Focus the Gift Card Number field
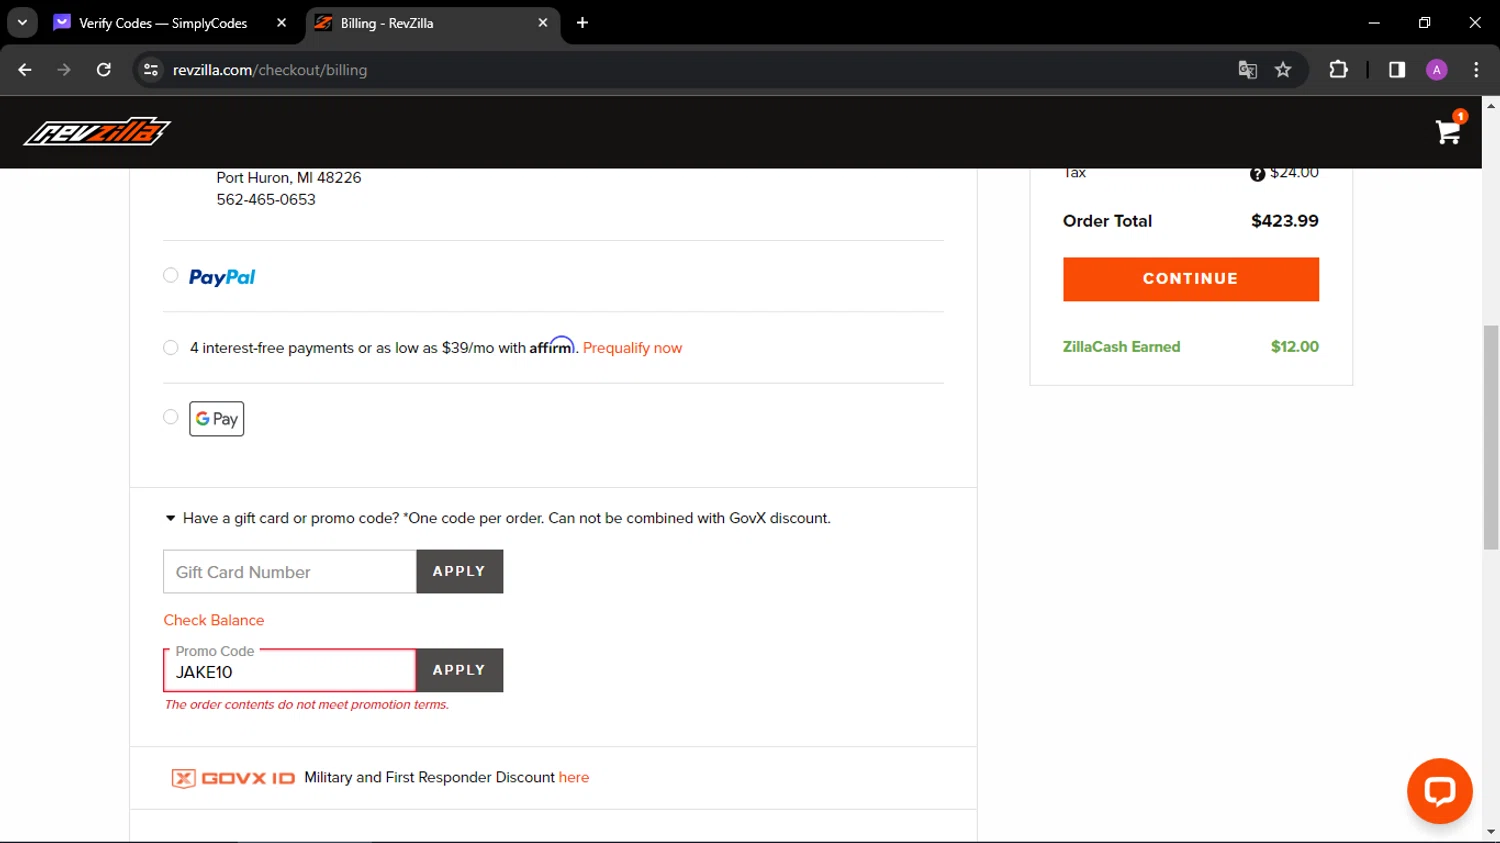 [290, 572]
